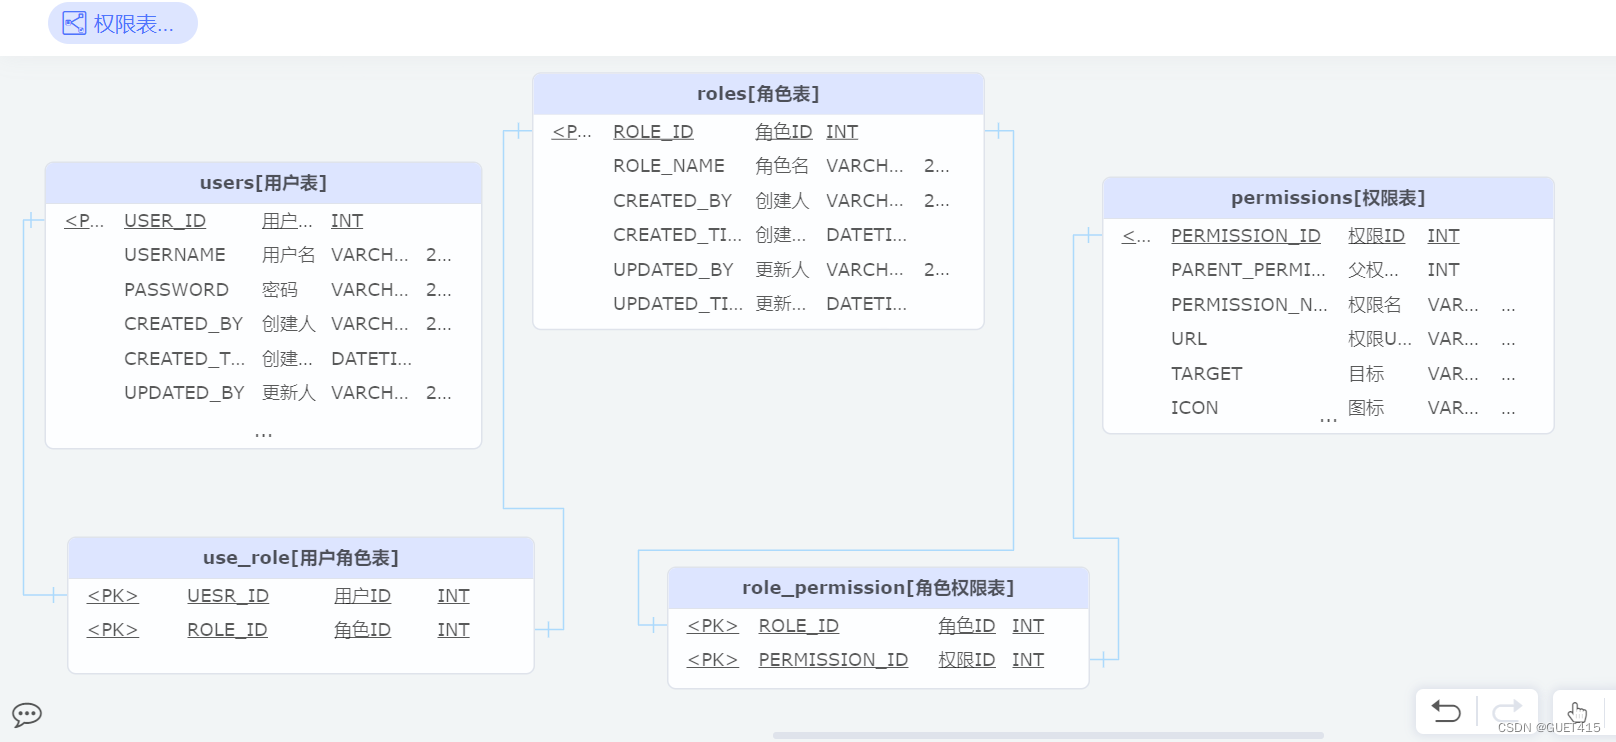The height and width of the screenshot is (742, 1616).
Task: Click PASSWORD field in users table
Action: coord(176,290)
